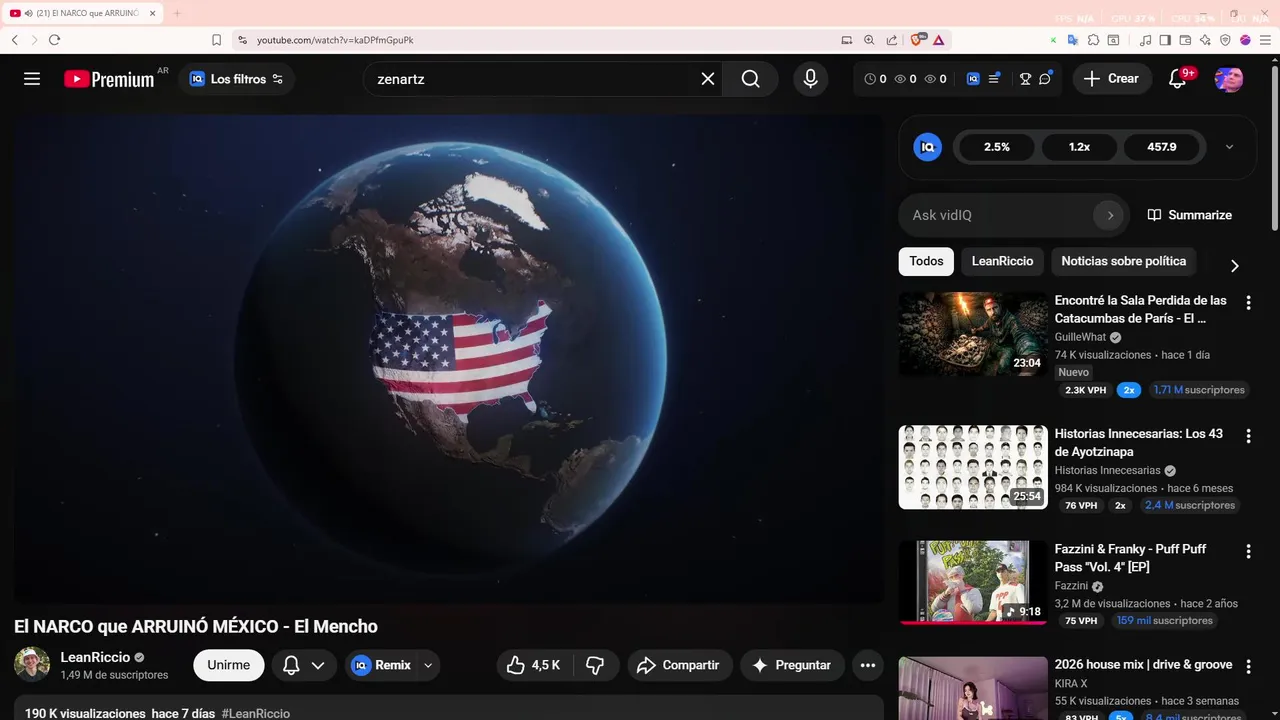
Task: Open the Google Translate extension icon
Action: (1072, 40)
